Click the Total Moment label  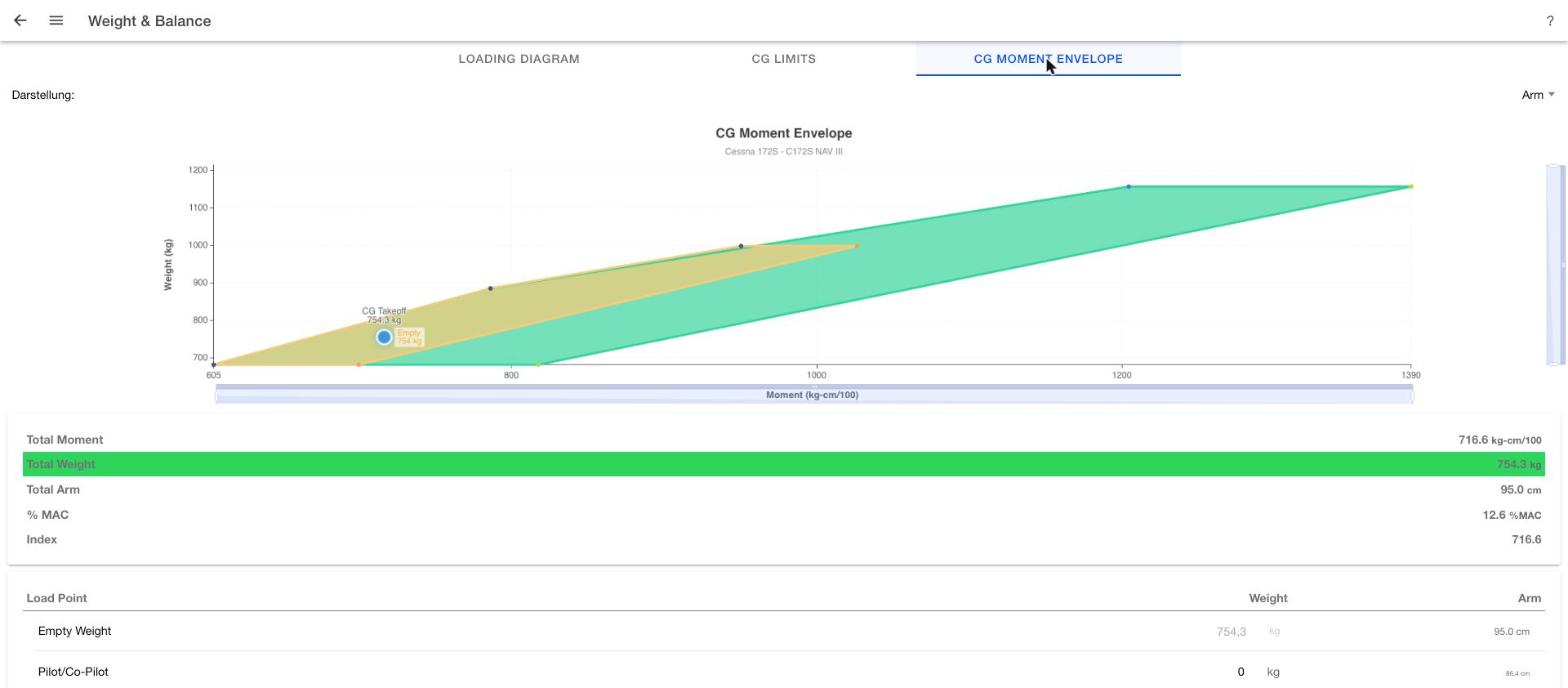(x=65, y=440)
